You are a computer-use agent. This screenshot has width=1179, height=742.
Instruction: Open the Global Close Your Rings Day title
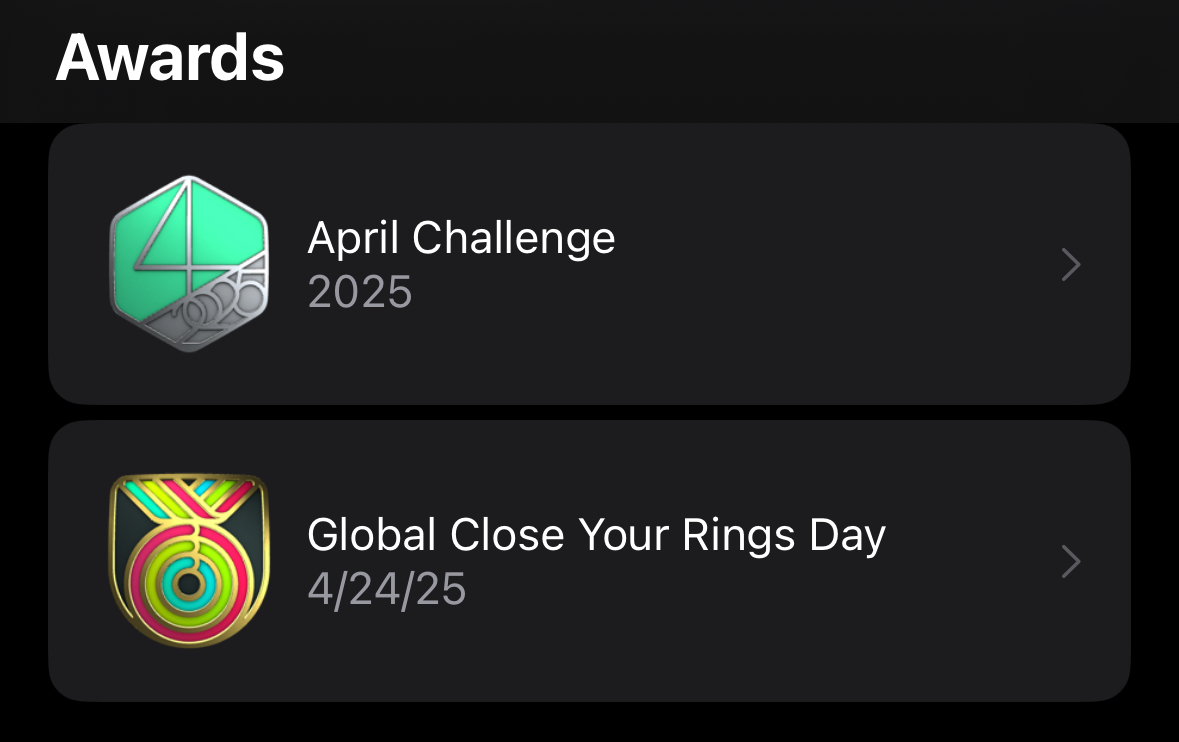pyautogui.click(x=596, y=535)
